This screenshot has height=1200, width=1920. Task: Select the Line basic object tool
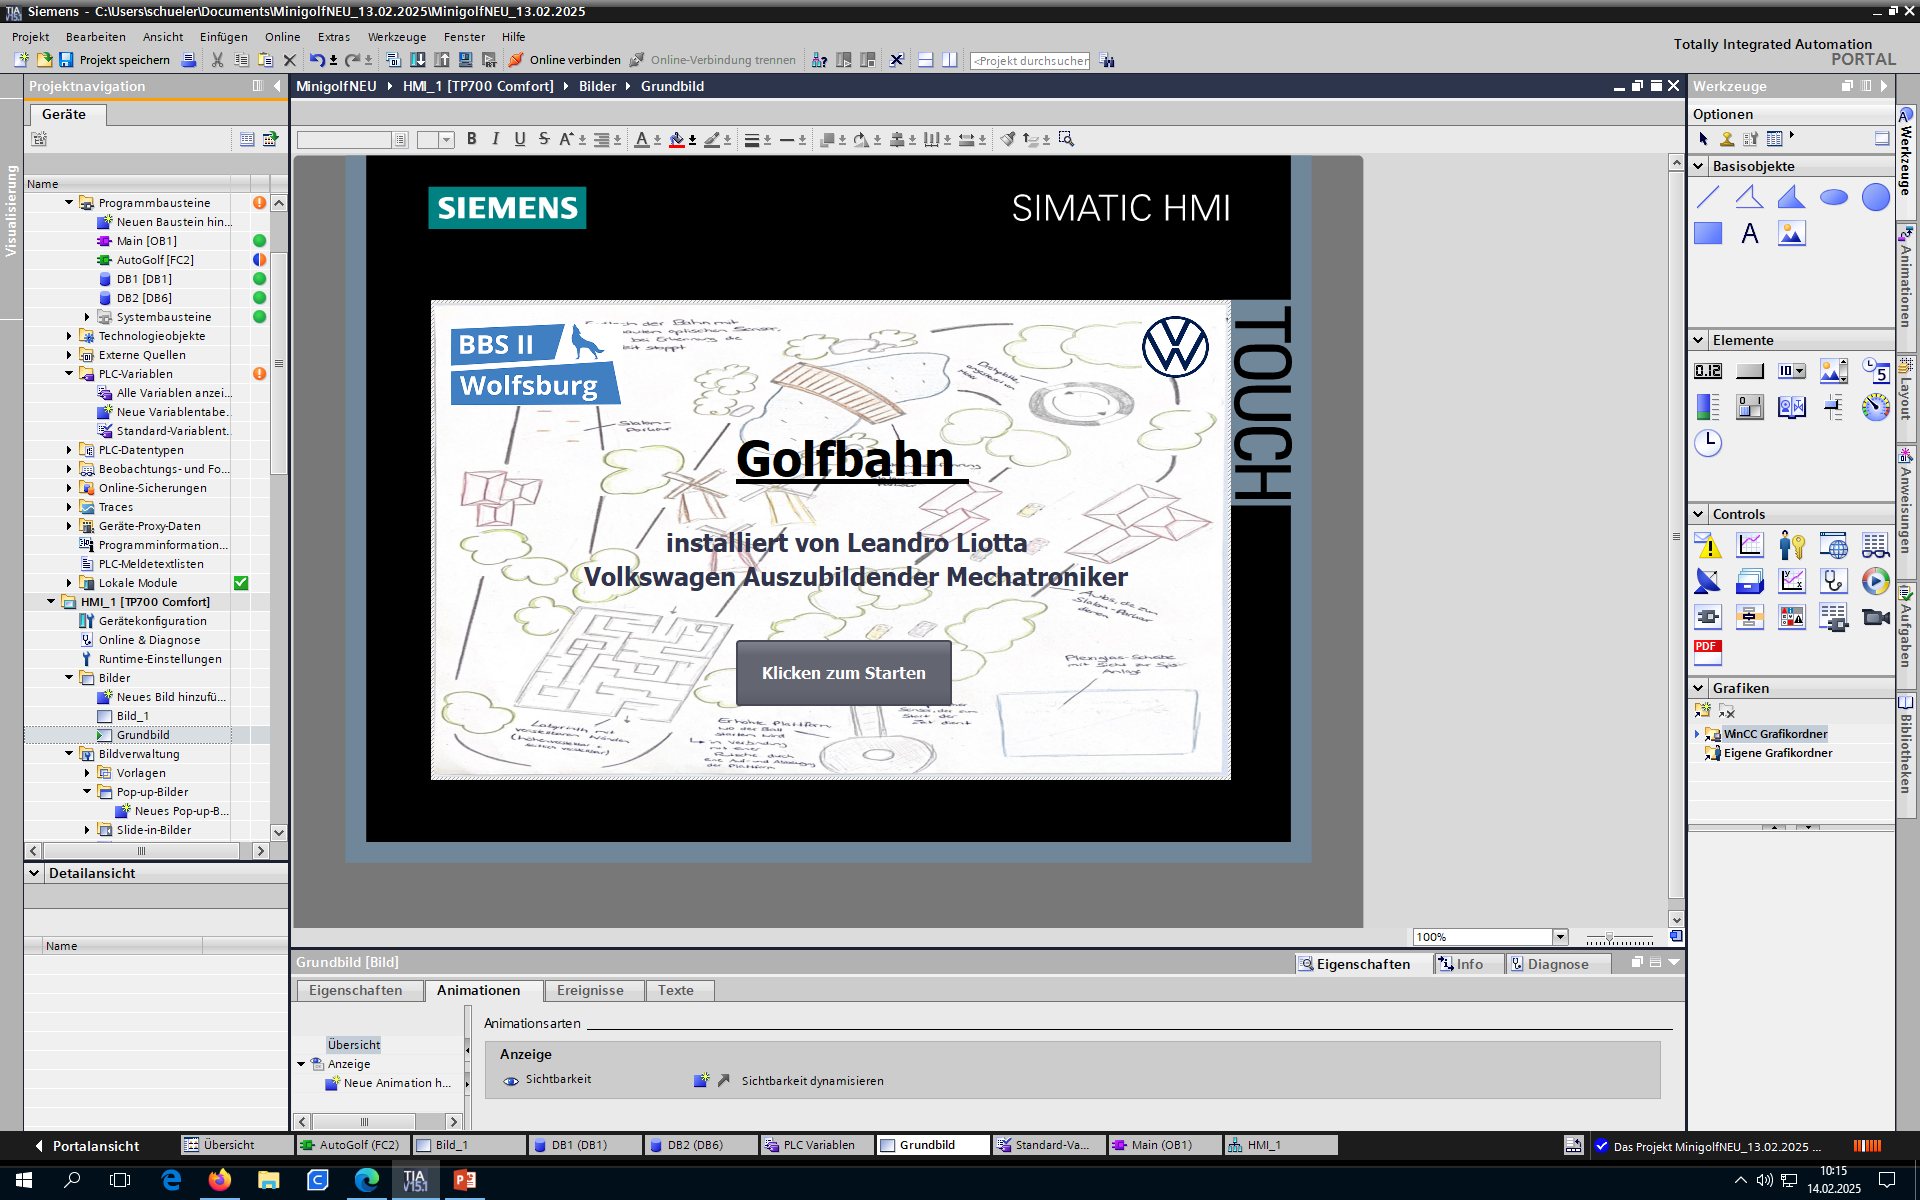click(x=1708, y=197)
